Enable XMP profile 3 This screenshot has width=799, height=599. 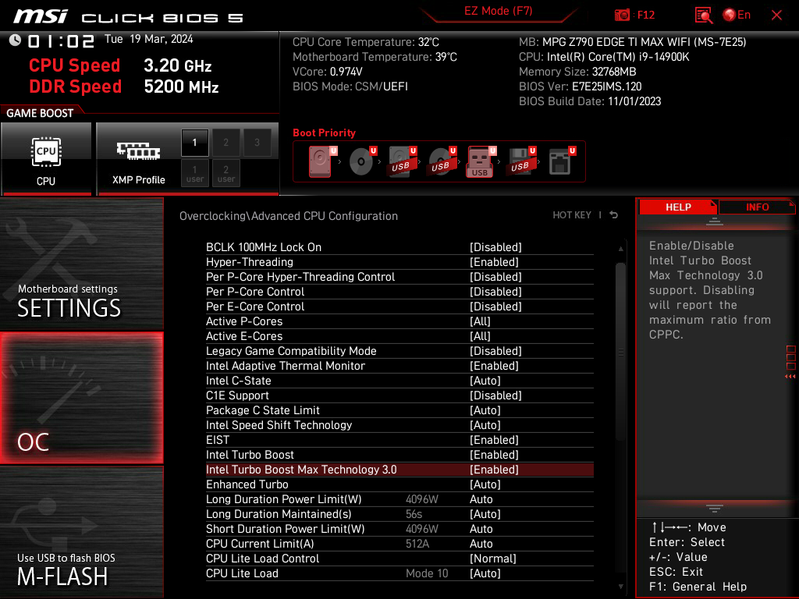[x=257, y=143]
